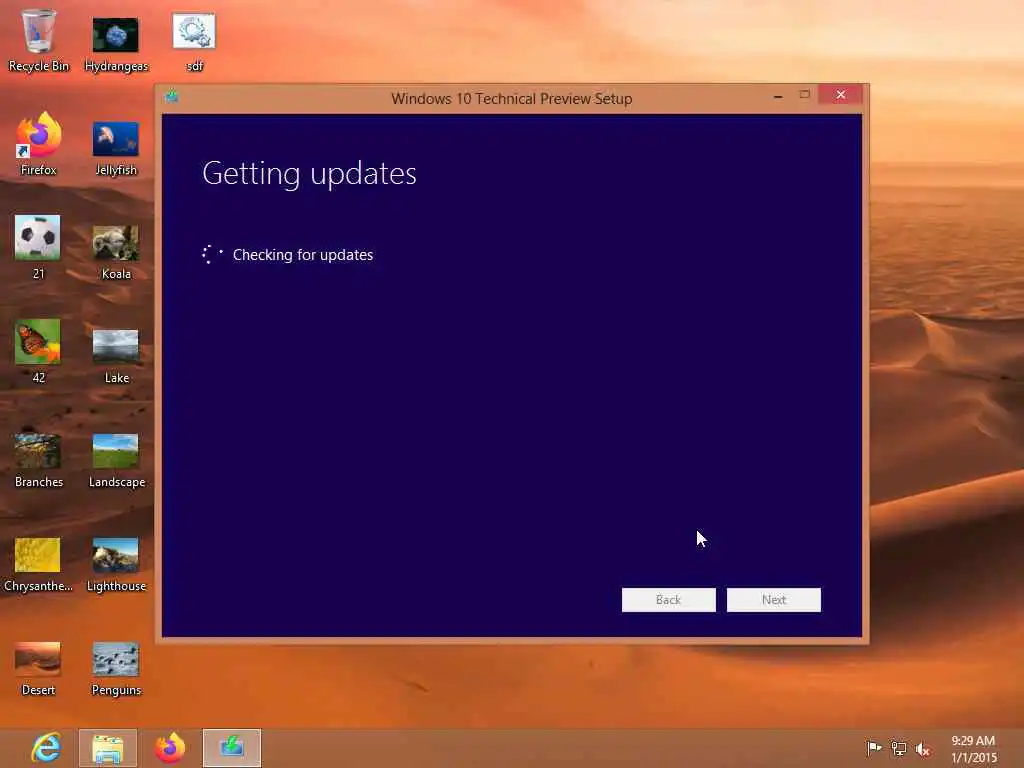Screen dimensions: 1024x768
Task: Open the taskbar clock showing 9:29 AM
Action: pyautogui.click(x=973, y=749)
